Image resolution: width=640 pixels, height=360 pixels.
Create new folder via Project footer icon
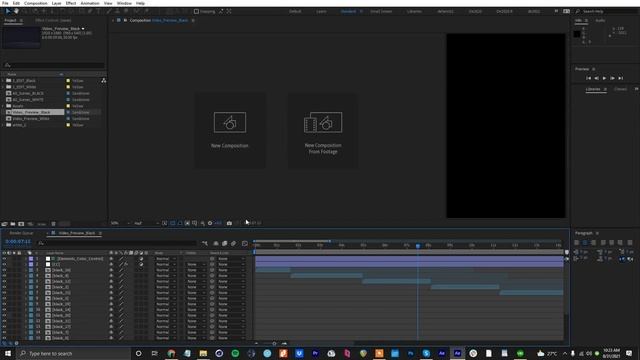point(13,224)
